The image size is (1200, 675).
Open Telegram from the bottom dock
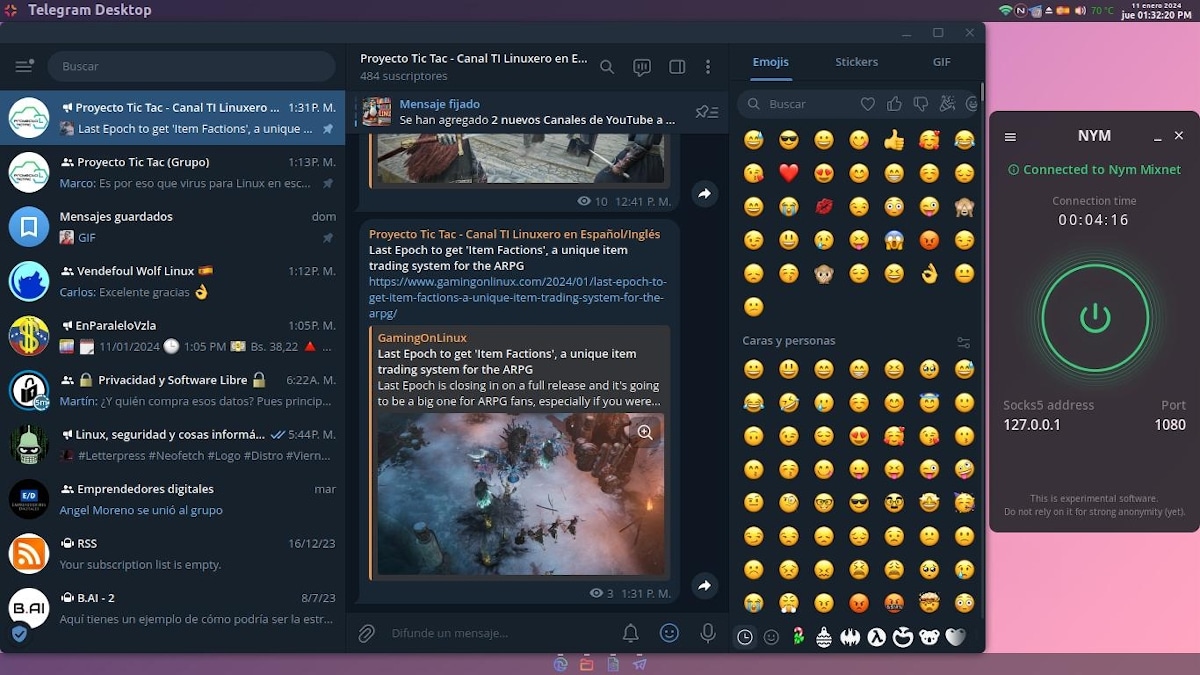(x=640, y=664)
